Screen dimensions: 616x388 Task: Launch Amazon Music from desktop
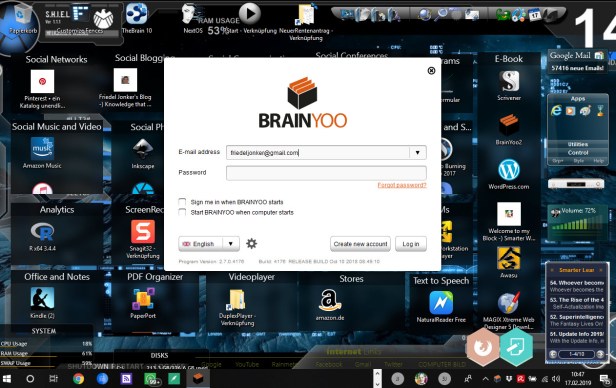pyautogui.click(x=42, y=149)
